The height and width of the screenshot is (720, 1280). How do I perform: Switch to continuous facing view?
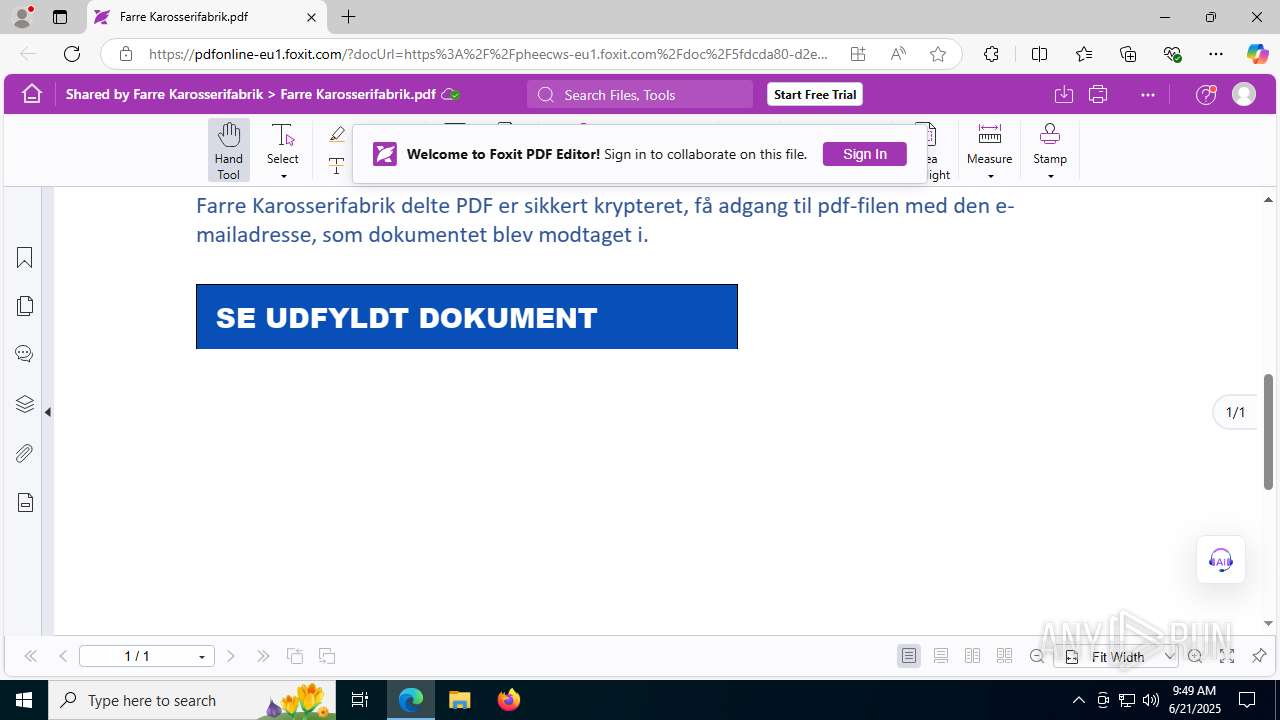pos(1005,656)
